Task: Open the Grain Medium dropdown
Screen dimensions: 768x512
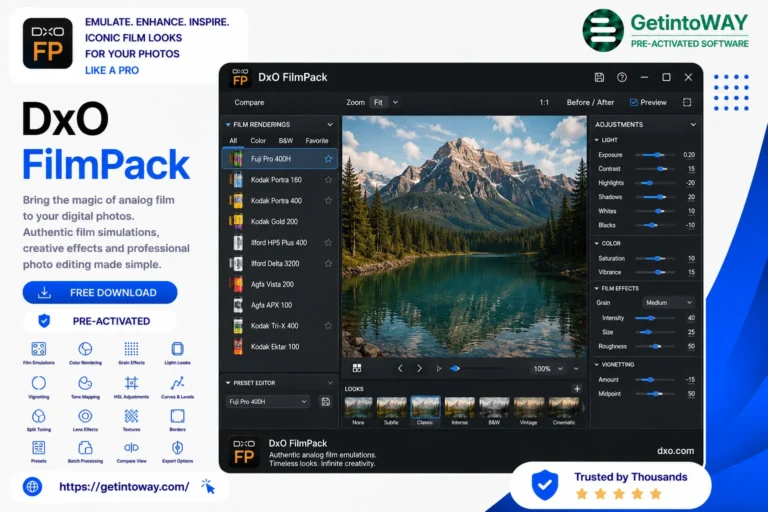Action: (x=669, y=303)
